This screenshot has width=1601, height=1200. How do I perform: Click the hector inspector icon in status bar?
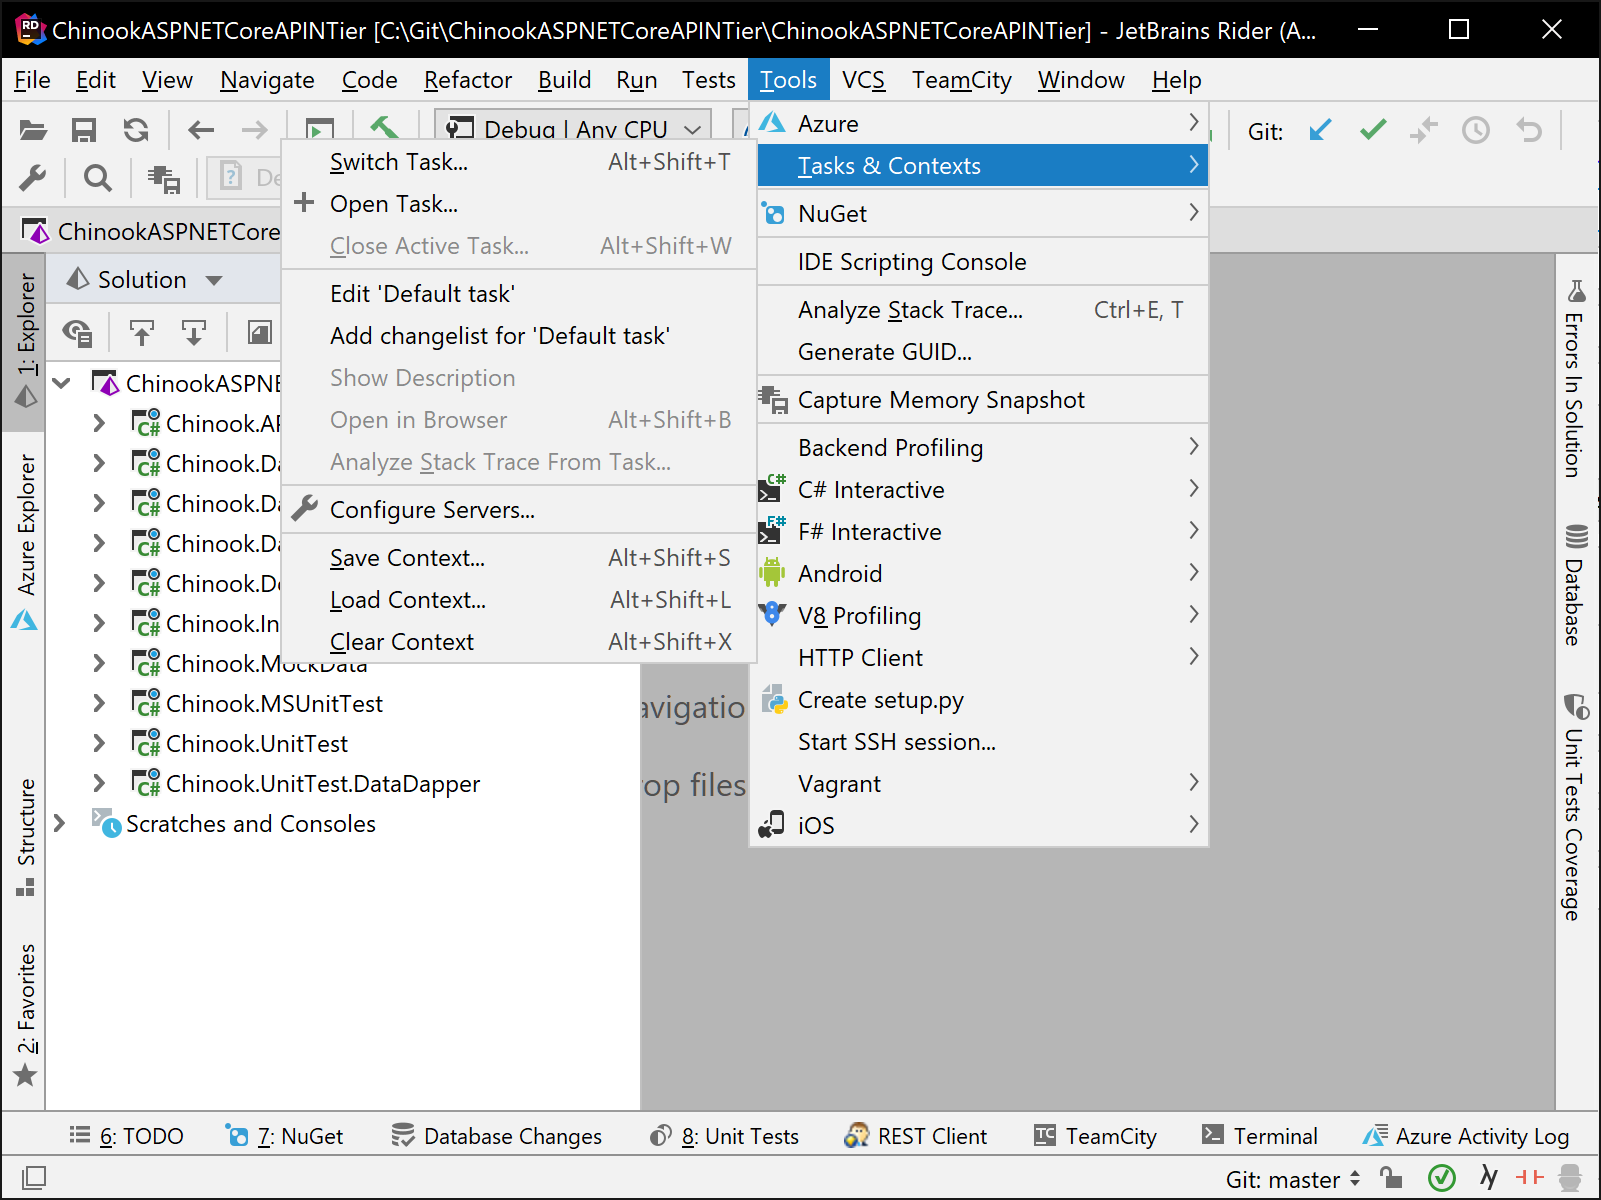[x=1570, y=1178]
